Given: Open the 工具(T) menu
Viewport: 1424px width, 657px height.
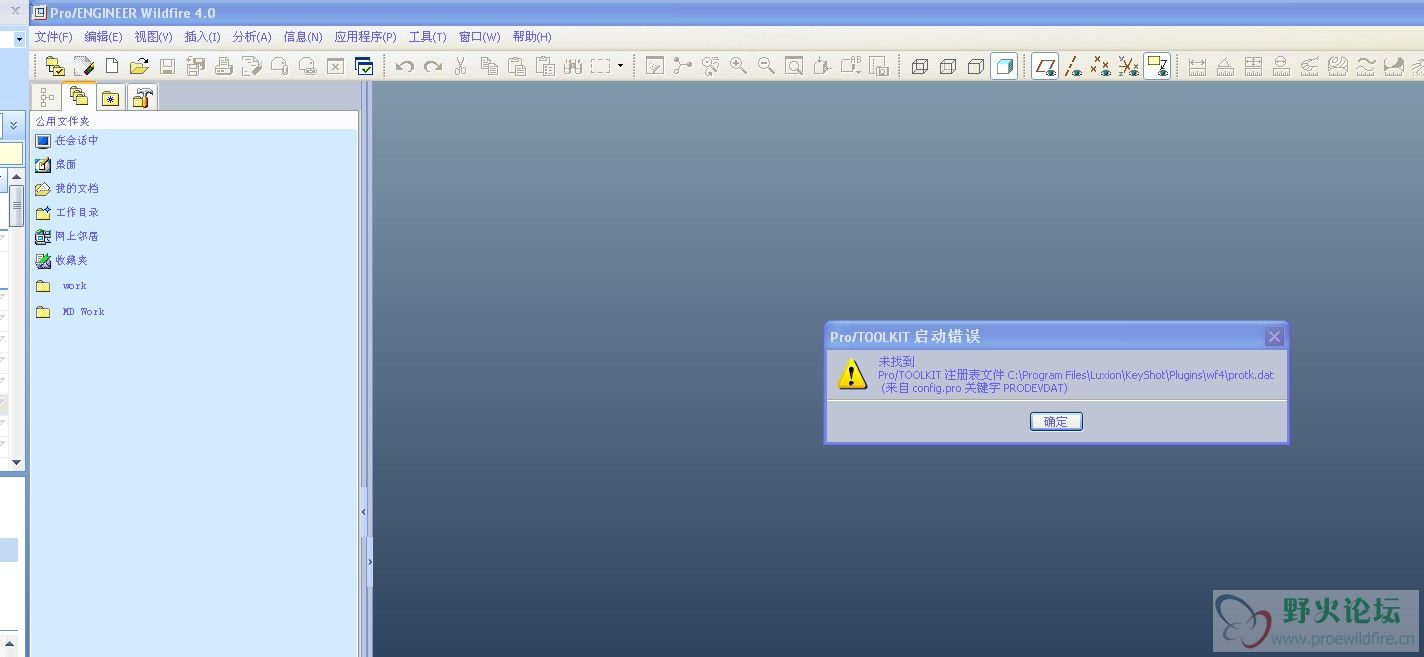Looking at the screenshot, I should coord(427,37).
